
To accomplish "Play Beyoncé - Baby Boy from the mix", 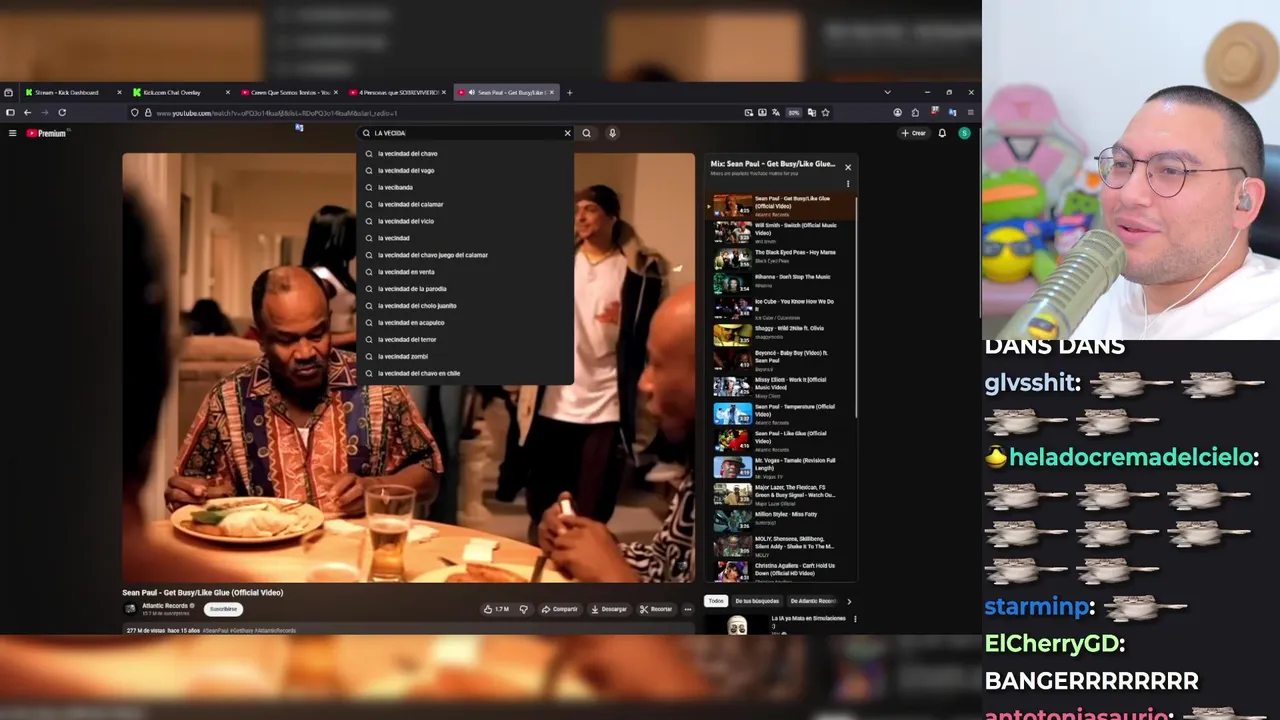I will pyautogui.click(x=781, y=360).
